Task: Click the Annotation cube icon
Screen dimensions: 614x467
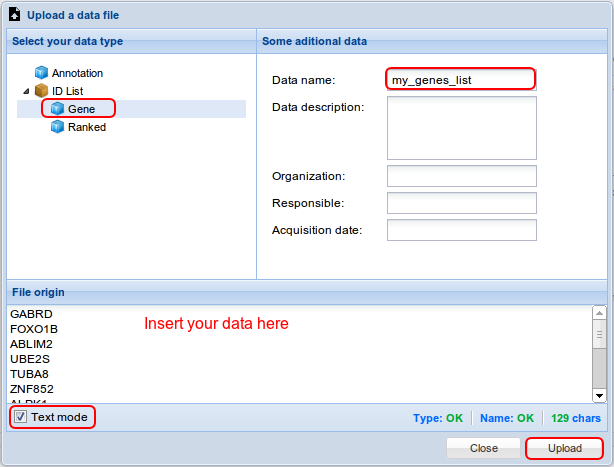Action: (x=41, y=73)
